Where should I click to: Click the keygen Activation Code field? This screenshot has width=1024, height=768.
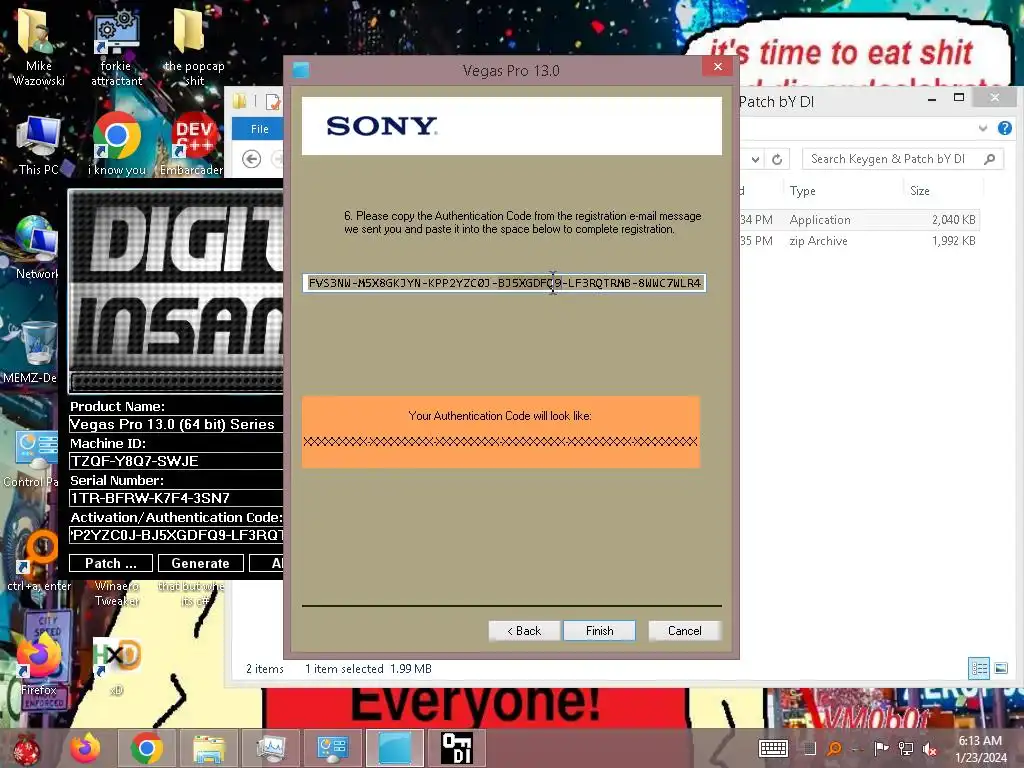click(176, 535)
